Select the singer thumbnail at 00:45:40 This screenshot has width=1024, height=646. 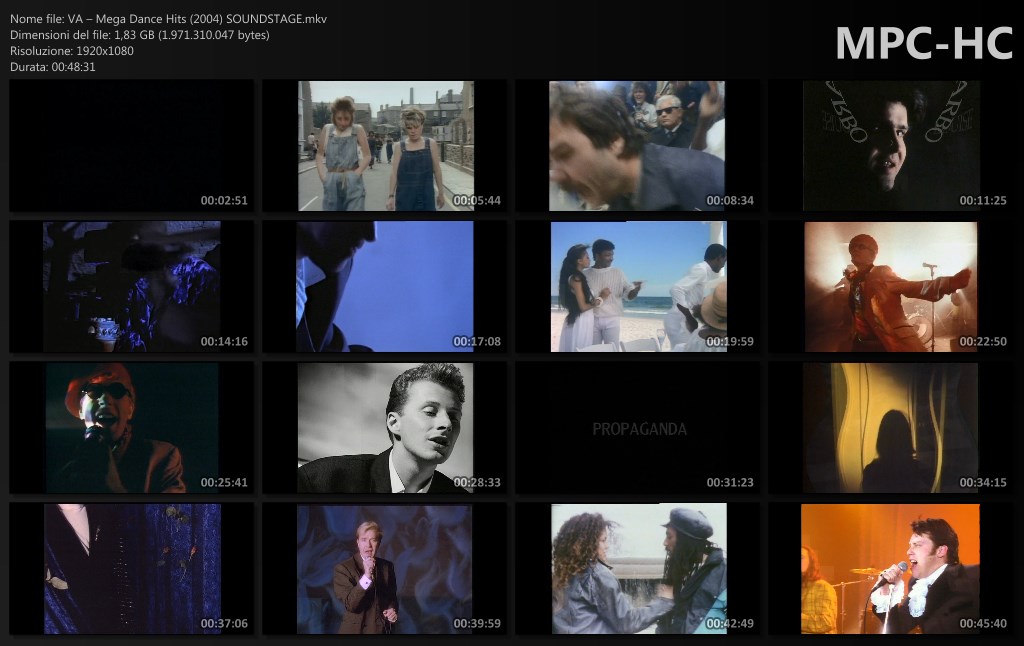point(891,569)
